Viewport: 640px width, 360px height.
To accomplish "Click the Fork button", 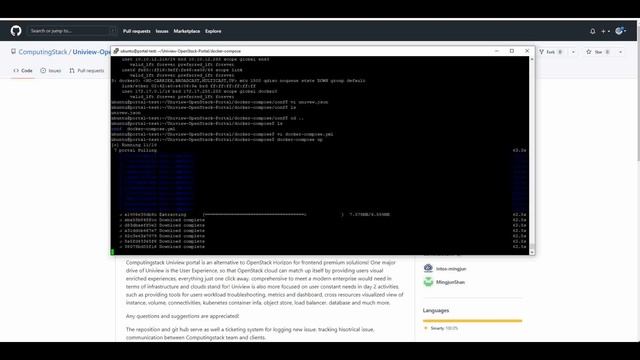I will [x=551, y=52].
